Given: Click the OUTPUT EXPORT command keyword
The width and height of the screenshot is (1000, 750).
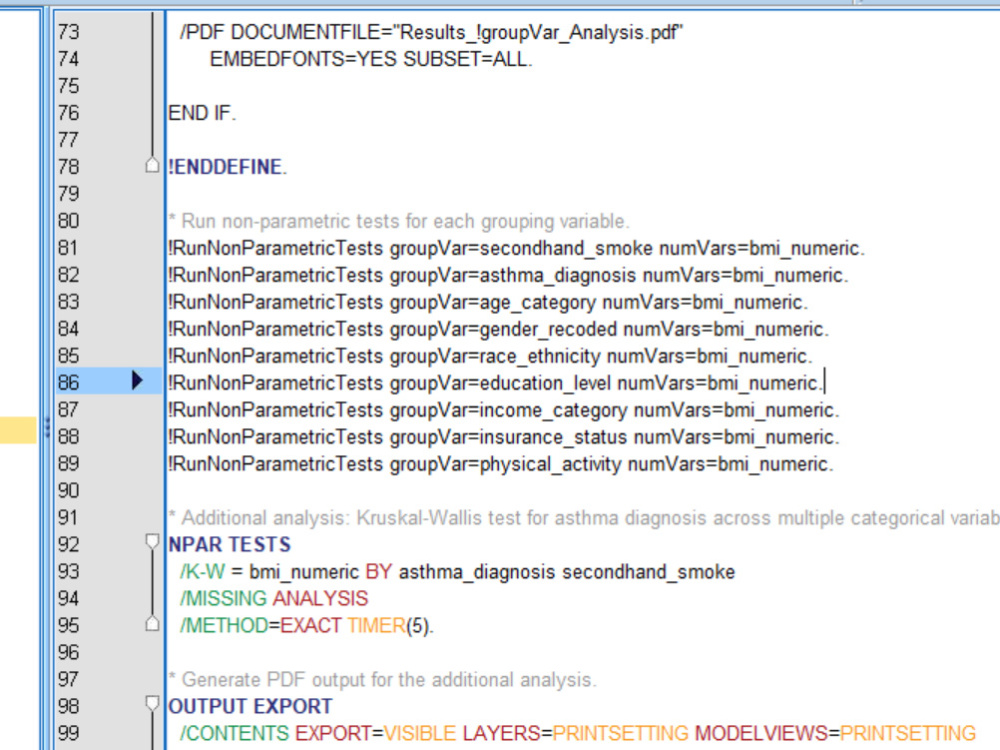Looking at the screenshot, I should [x=250, y=707].
